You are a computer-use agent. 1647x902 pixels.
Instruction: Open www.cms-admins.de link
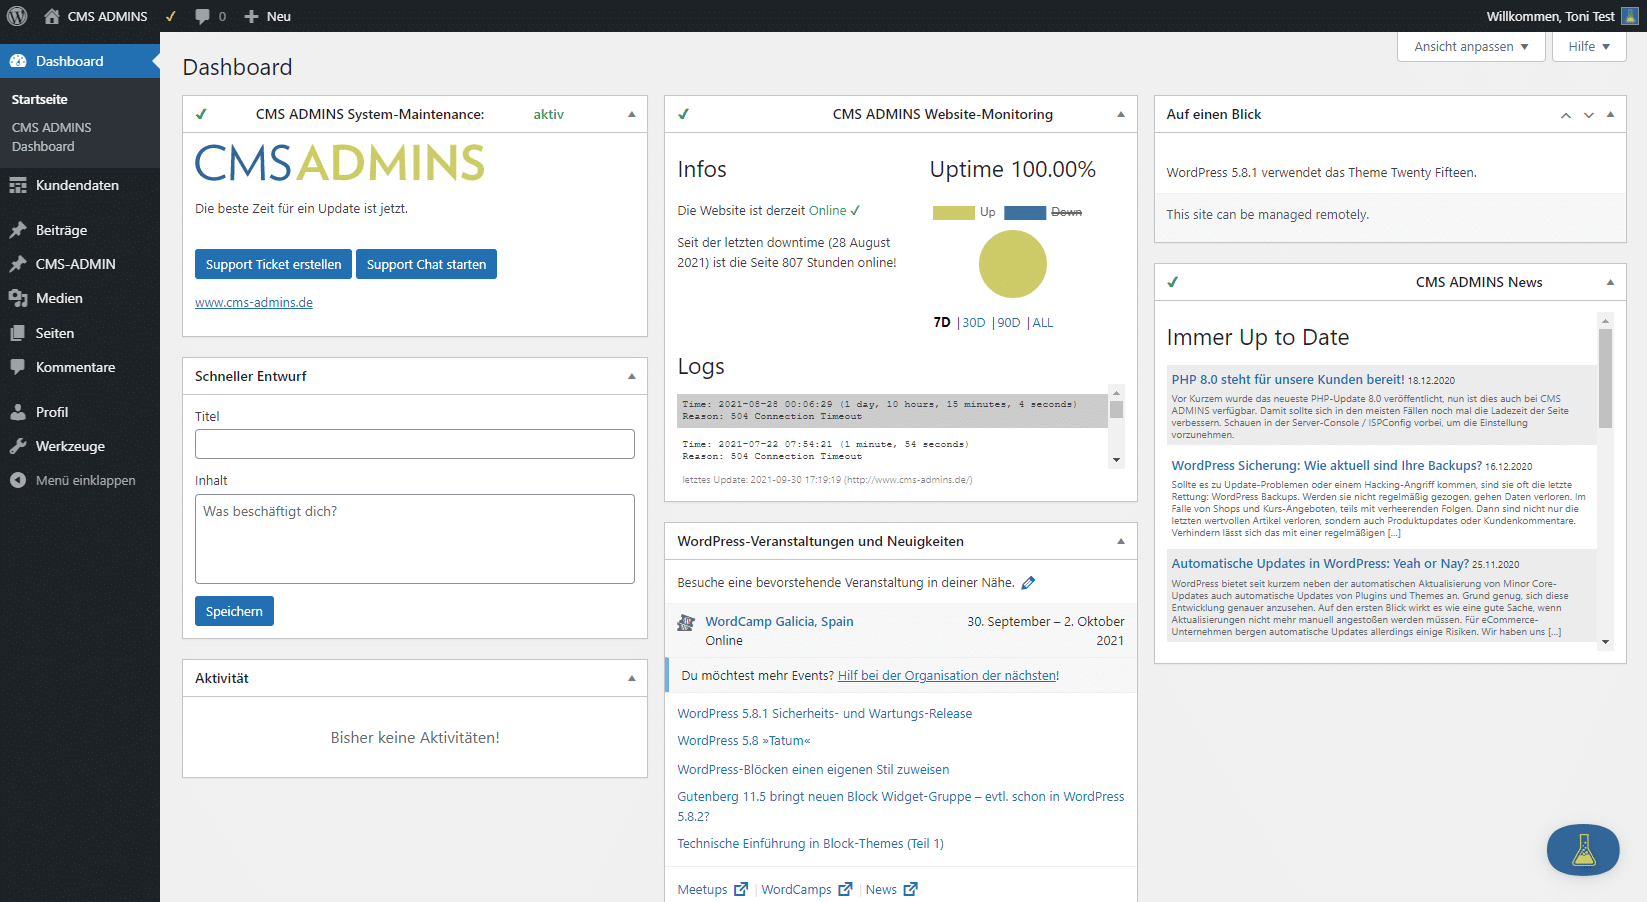tap(254, 302)
